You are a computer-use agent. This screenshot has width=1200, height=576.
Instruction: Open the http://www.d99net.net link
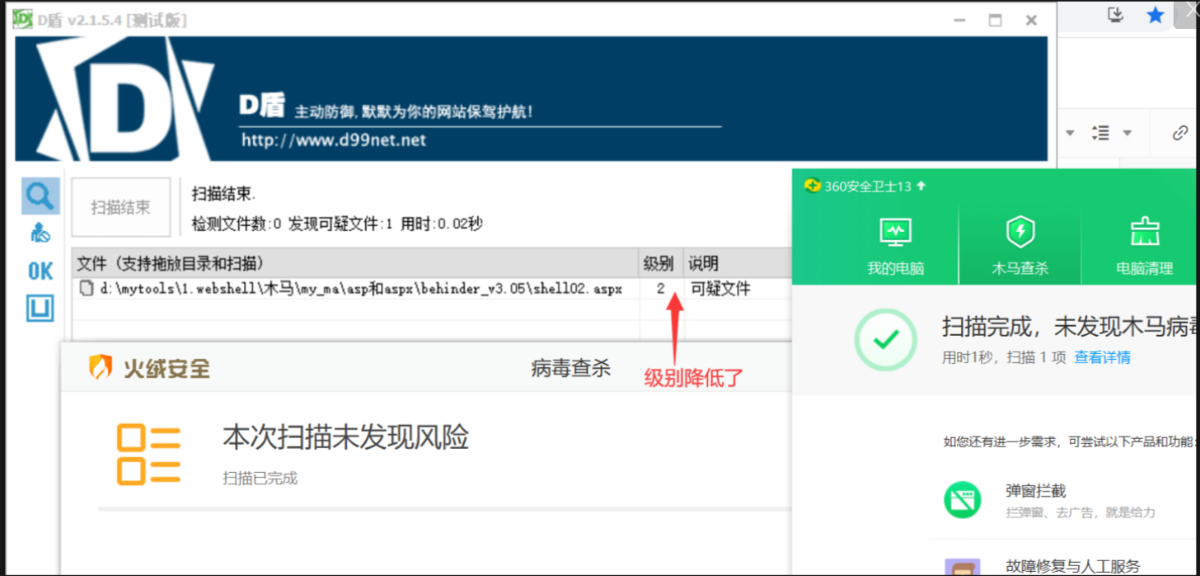click(334, 140)
